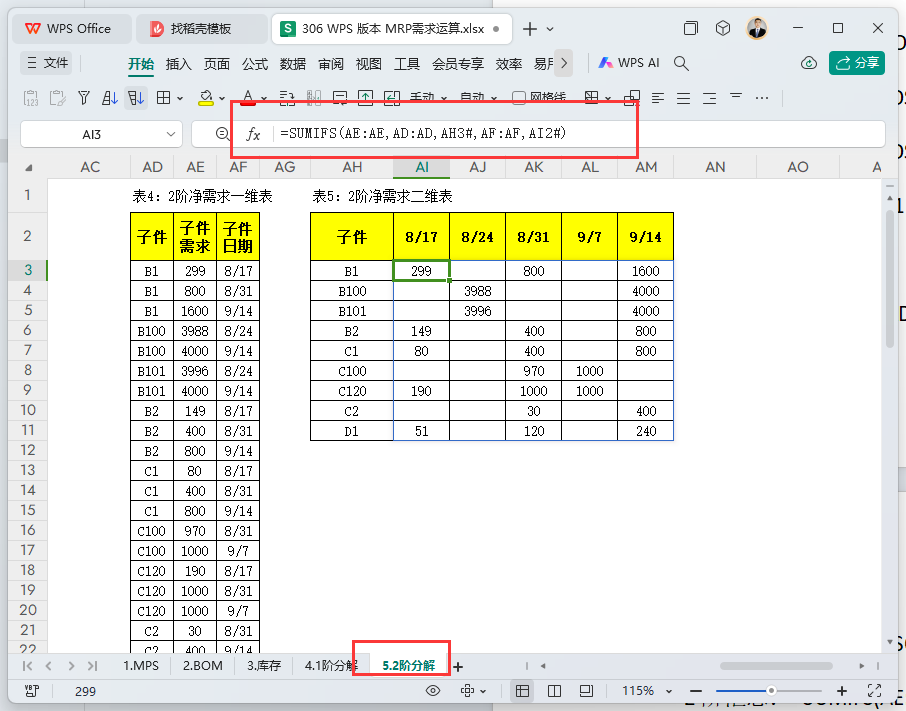
Task: Click the zoom magnifier beside formula bar
Action: click(x=222, y=134)
